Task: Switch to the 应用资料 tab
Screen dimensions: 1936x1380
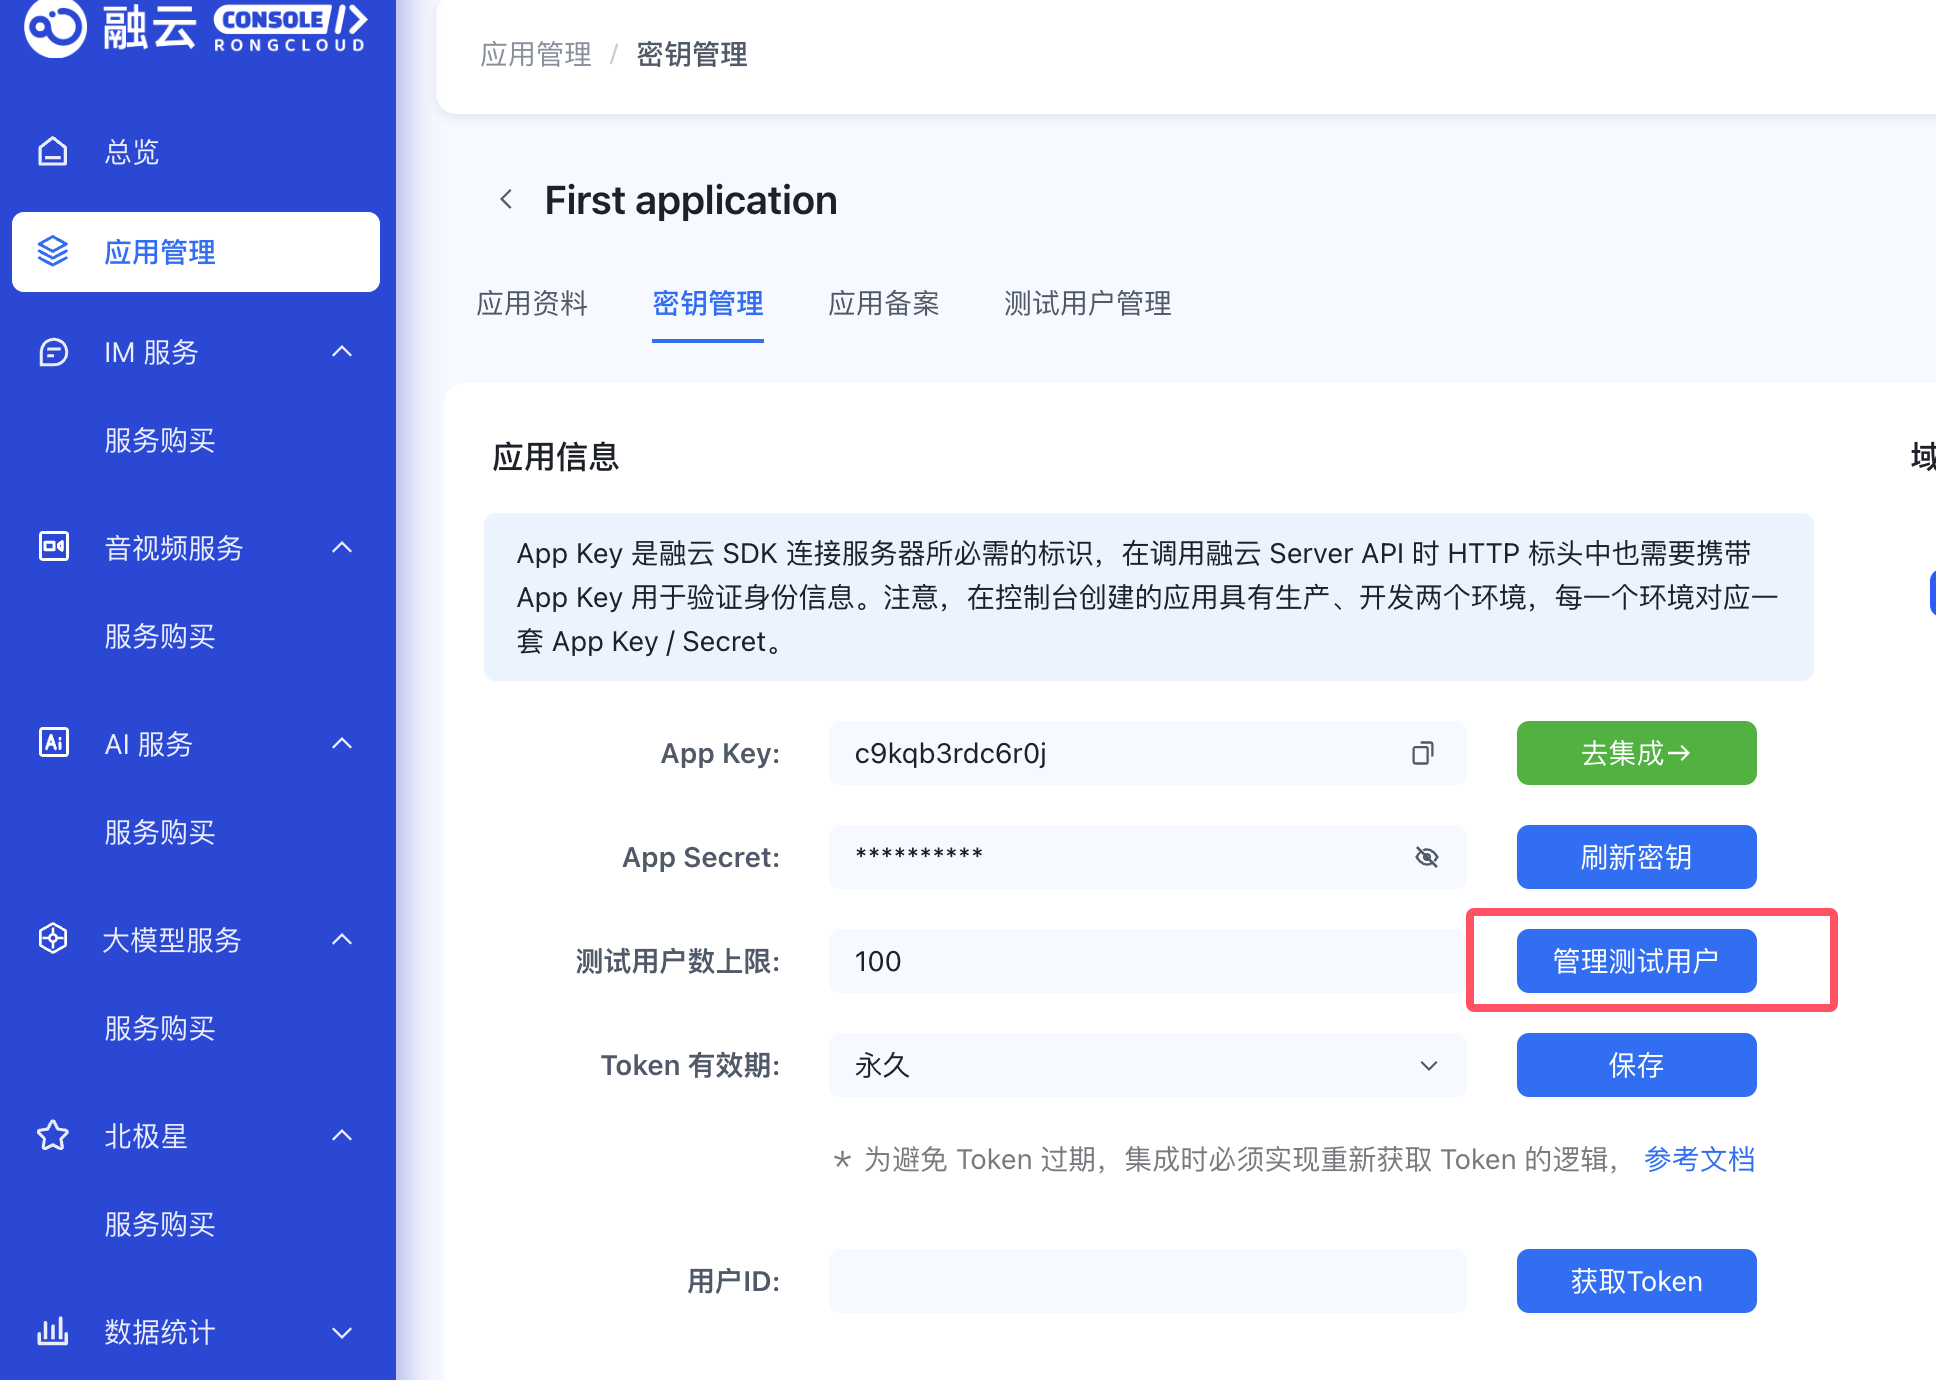Action: pos(532,303)
